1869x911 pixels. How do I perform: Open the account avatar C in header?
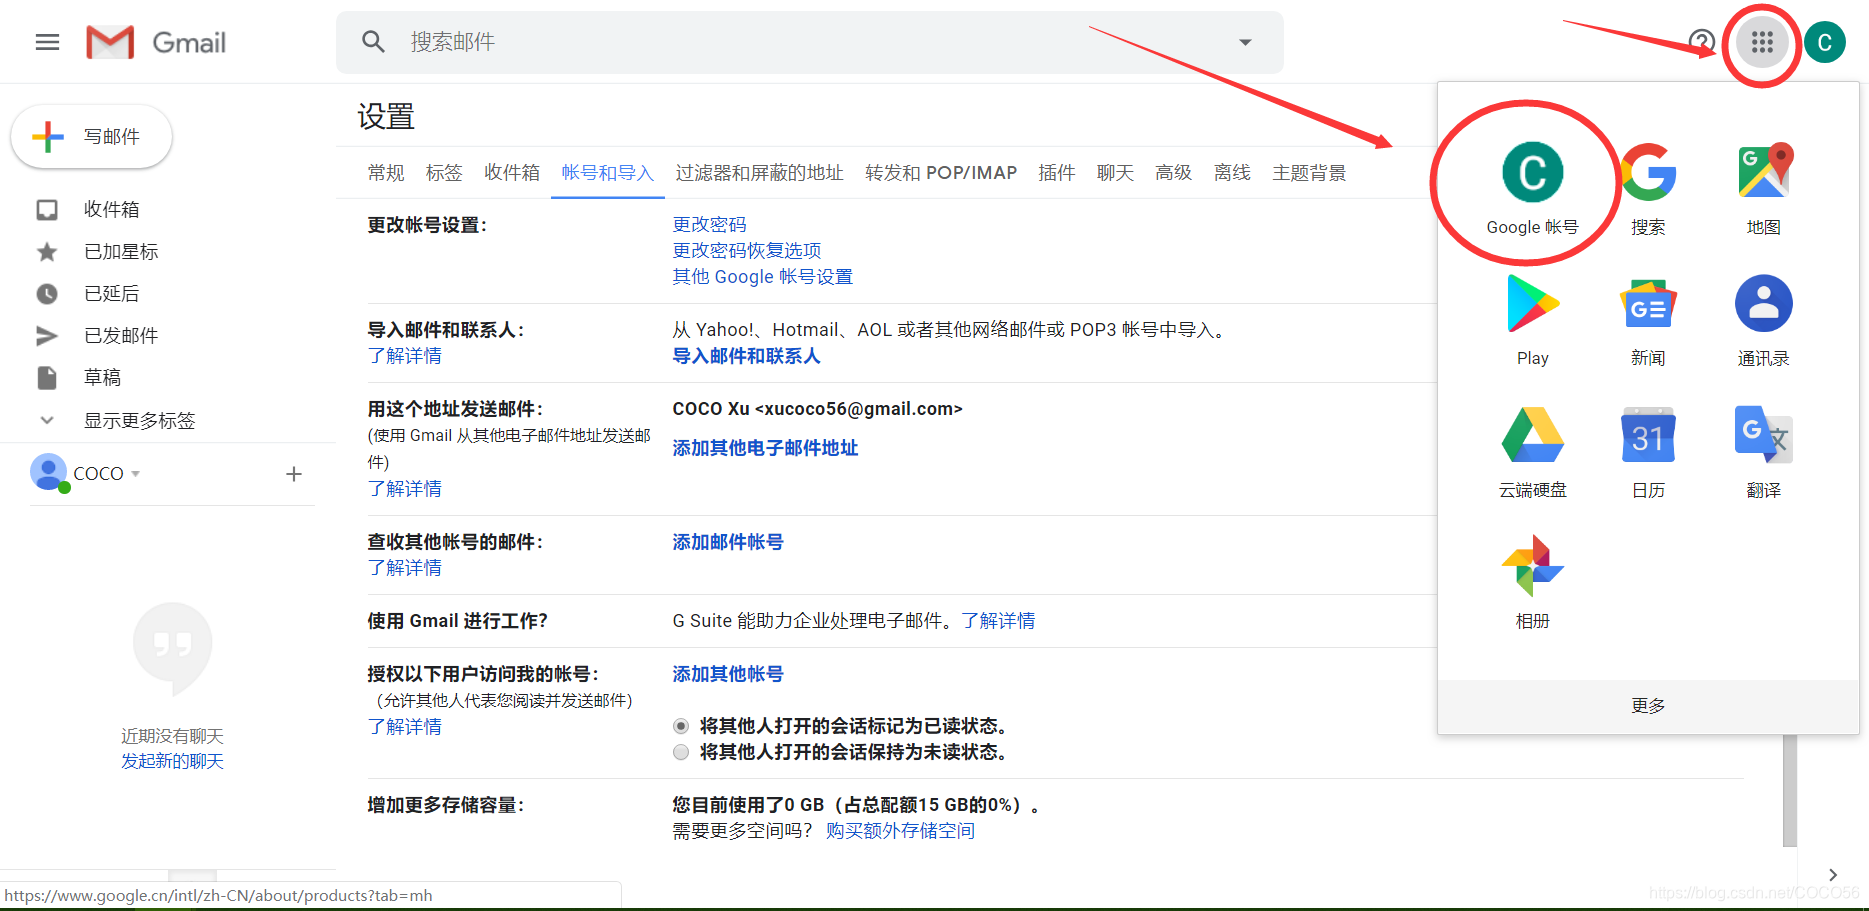click(x=1825, y=42)
